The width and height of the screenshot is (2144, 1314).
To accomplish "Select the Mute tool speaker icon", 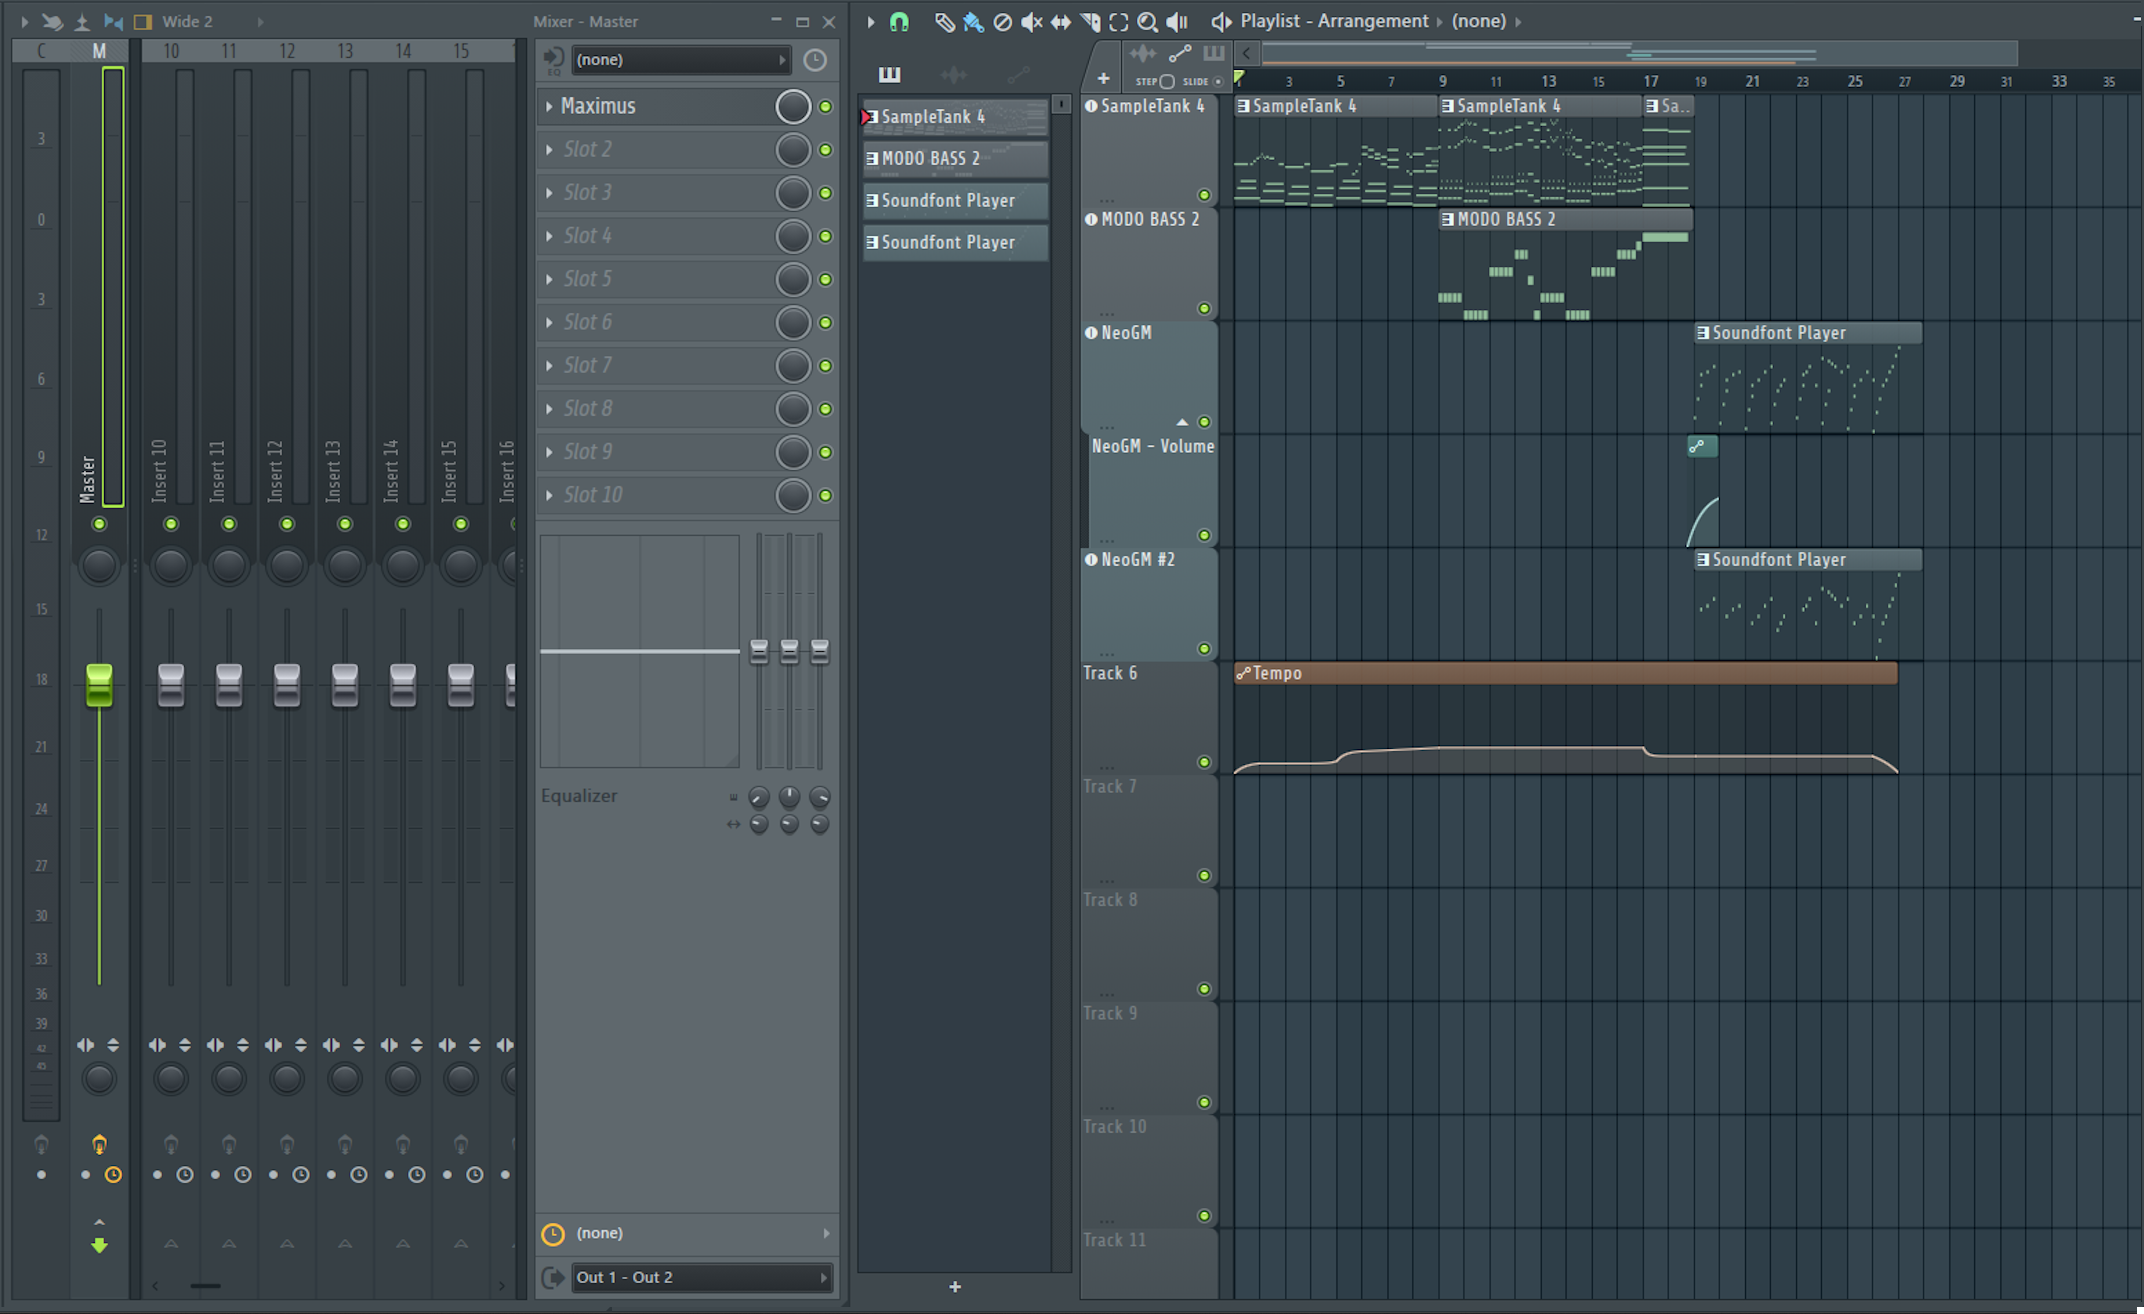I will (1031, 21).
